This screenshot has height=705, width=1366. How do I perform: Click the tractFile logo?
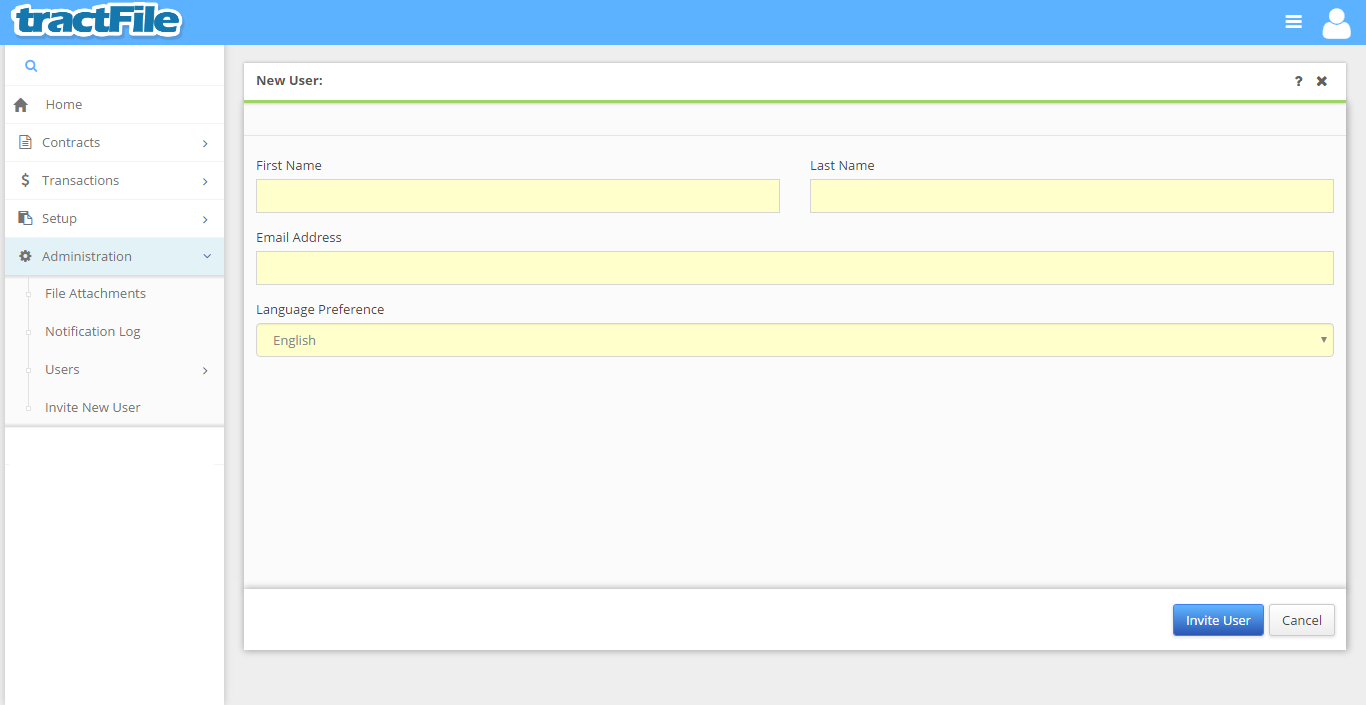[97, 21]
